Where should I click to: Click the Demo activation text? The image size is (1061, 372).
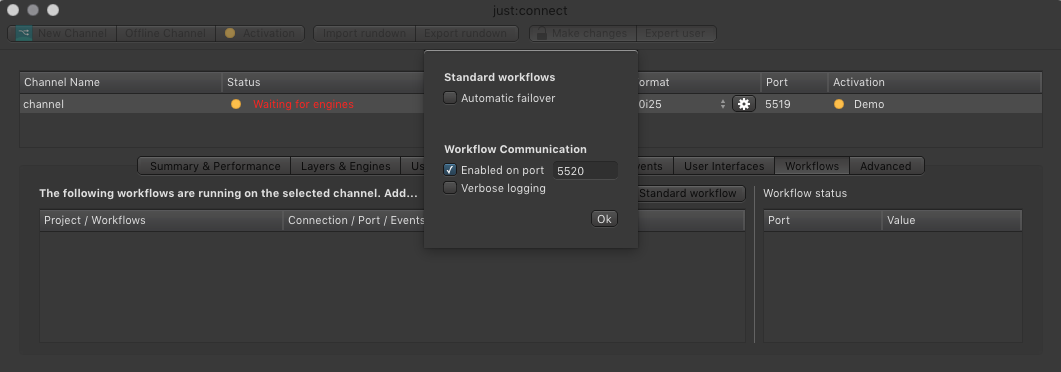click(869, 104)
